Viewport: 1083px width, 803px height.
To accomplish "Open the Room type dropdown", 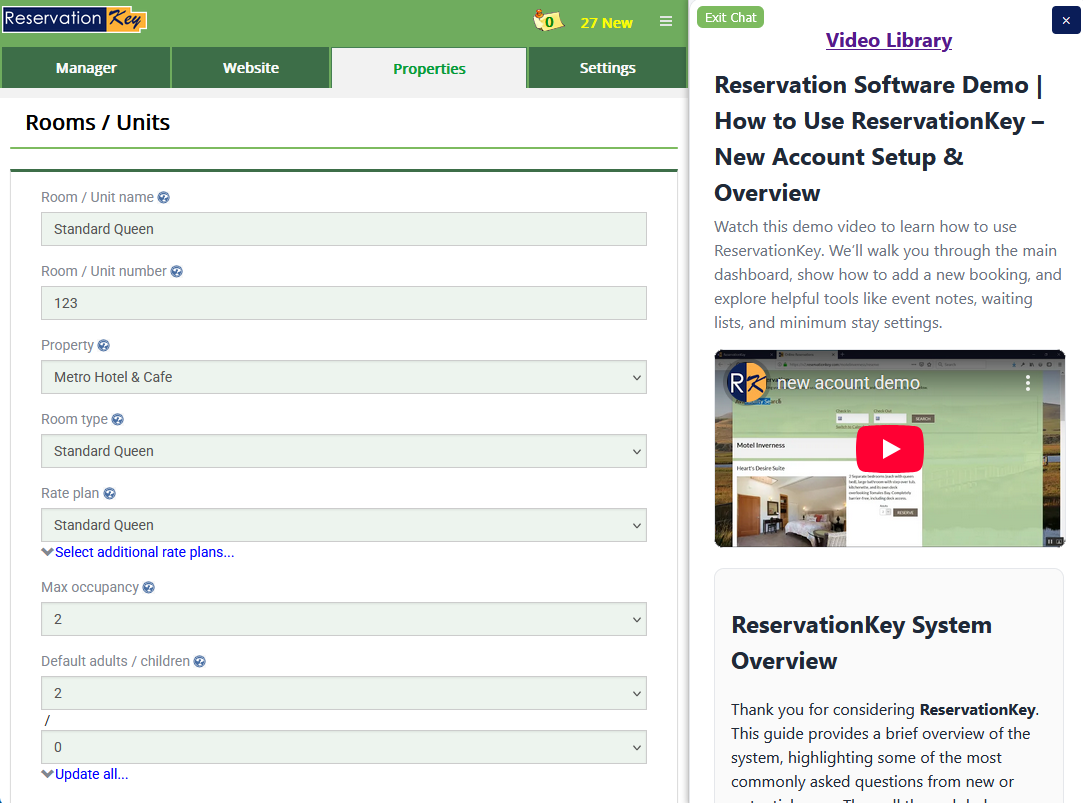I will coord(343,451).
